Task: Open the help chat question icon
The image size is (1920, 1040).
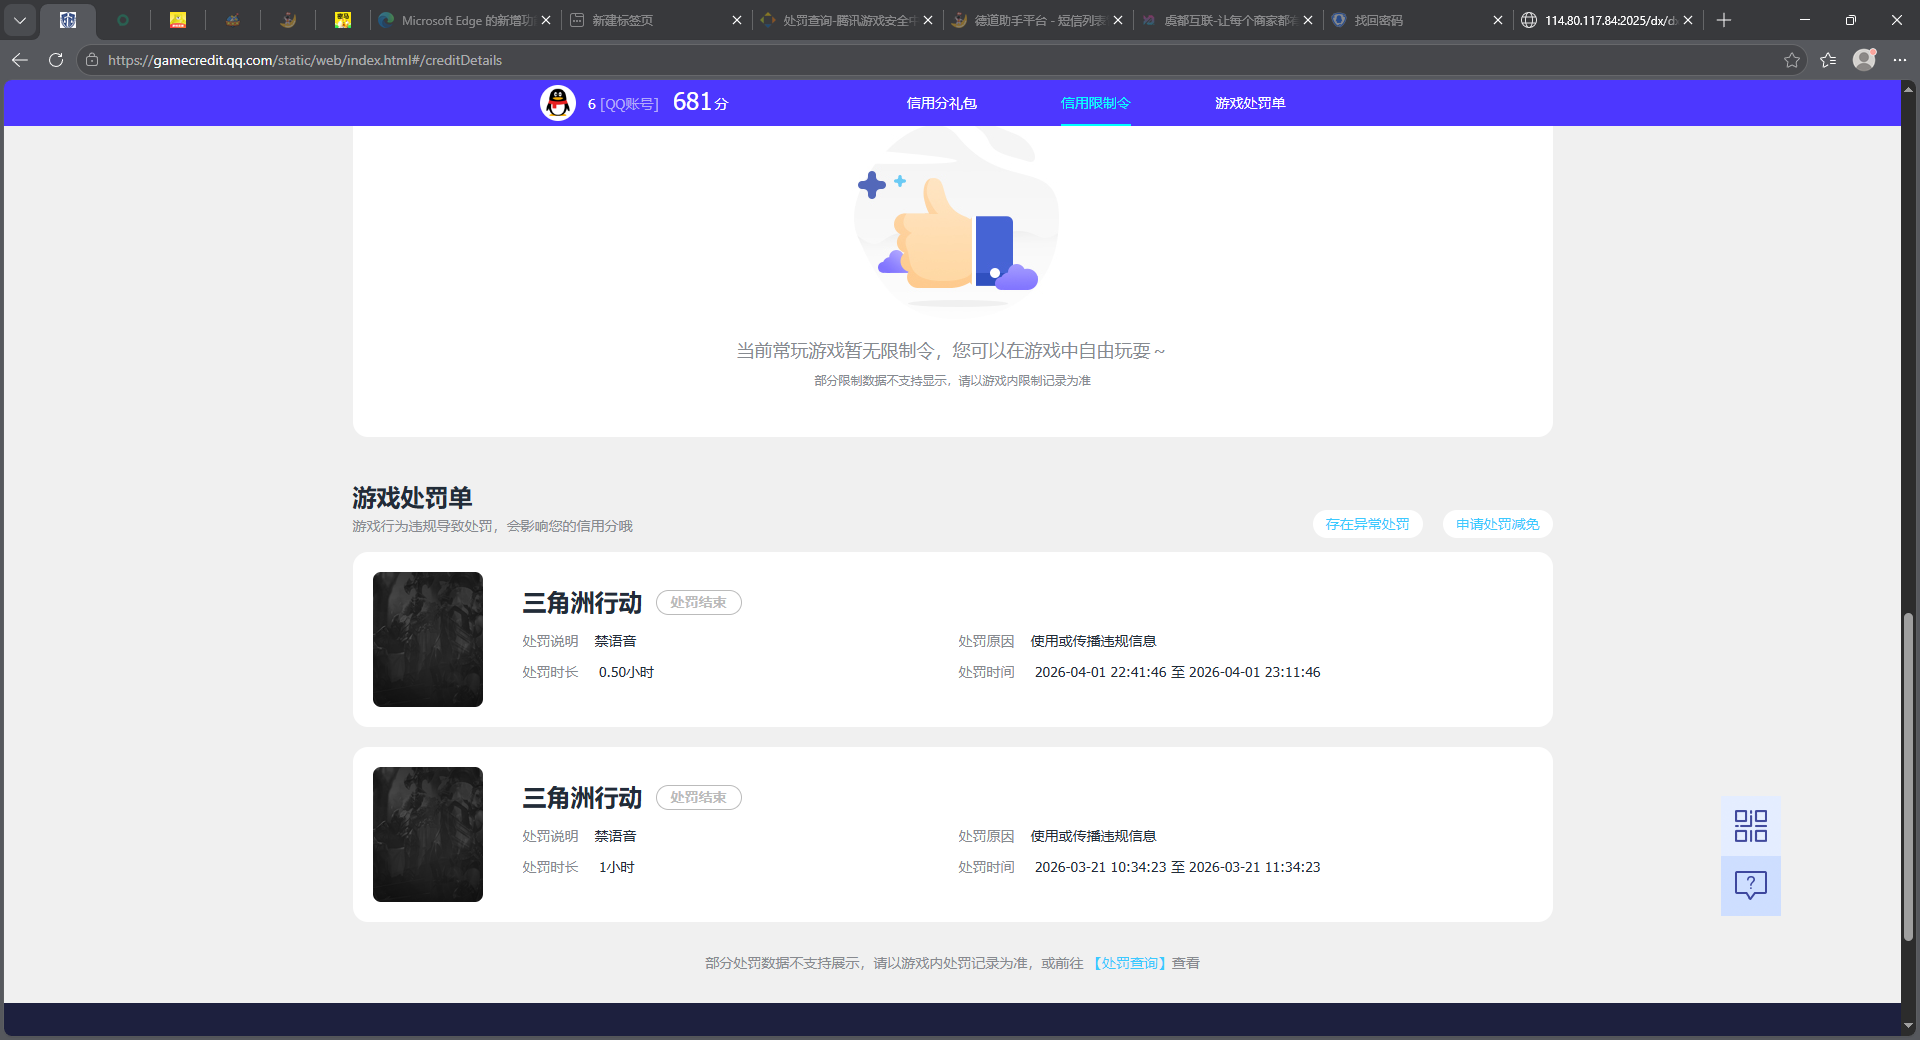Action: 1750,885
